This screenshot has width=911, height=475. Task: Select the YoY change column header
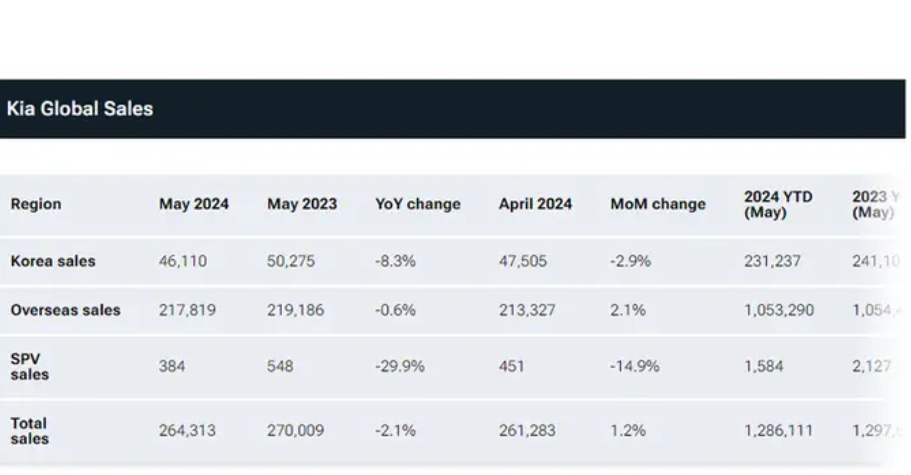[x=418, y=204]
